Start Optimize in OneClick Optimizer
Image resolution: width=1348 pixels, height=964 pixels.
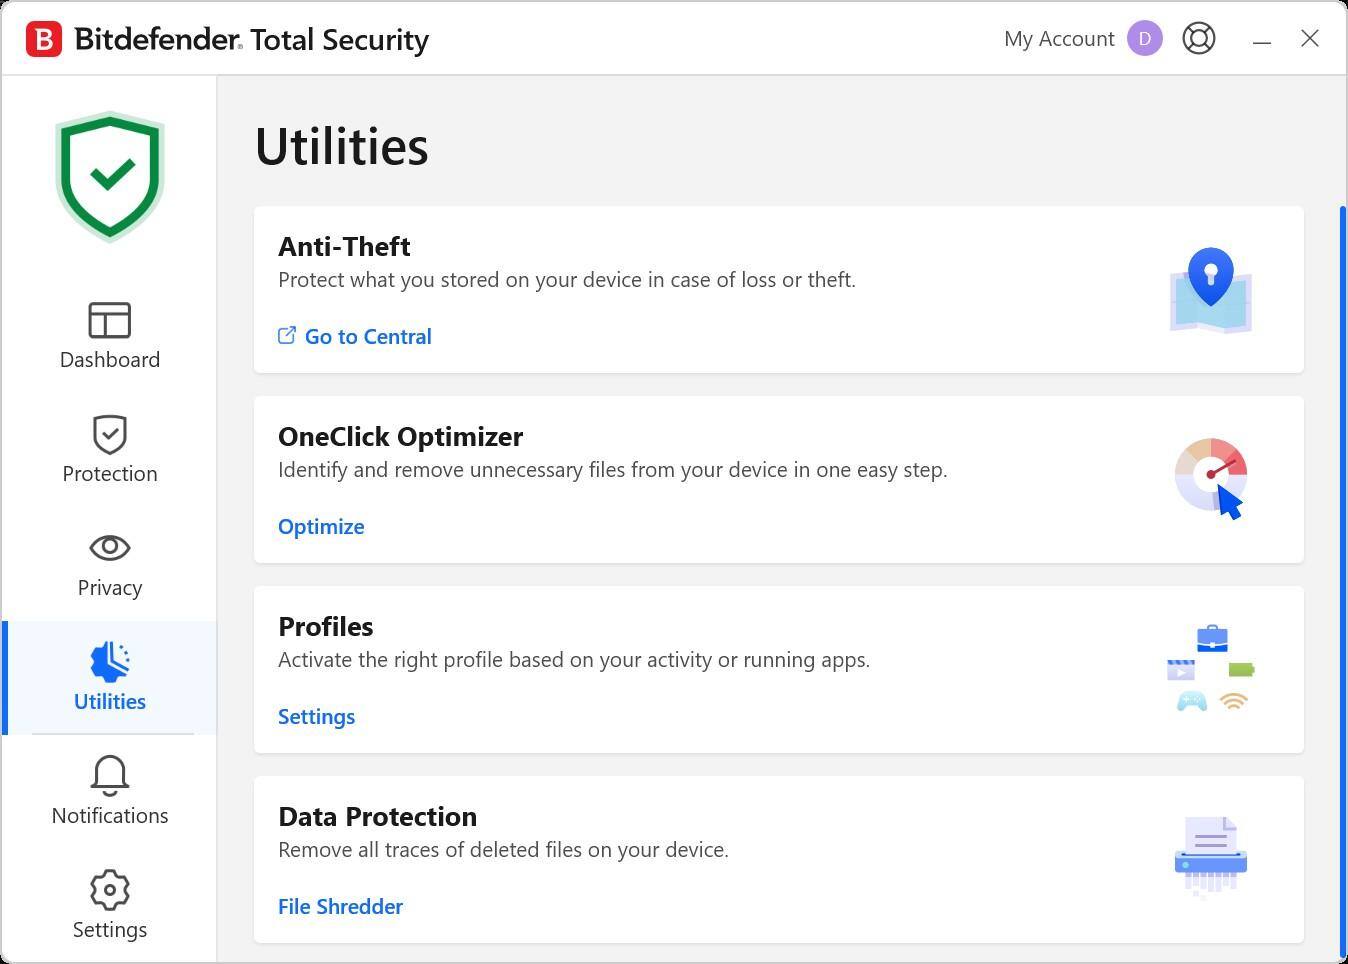point(321,526)
